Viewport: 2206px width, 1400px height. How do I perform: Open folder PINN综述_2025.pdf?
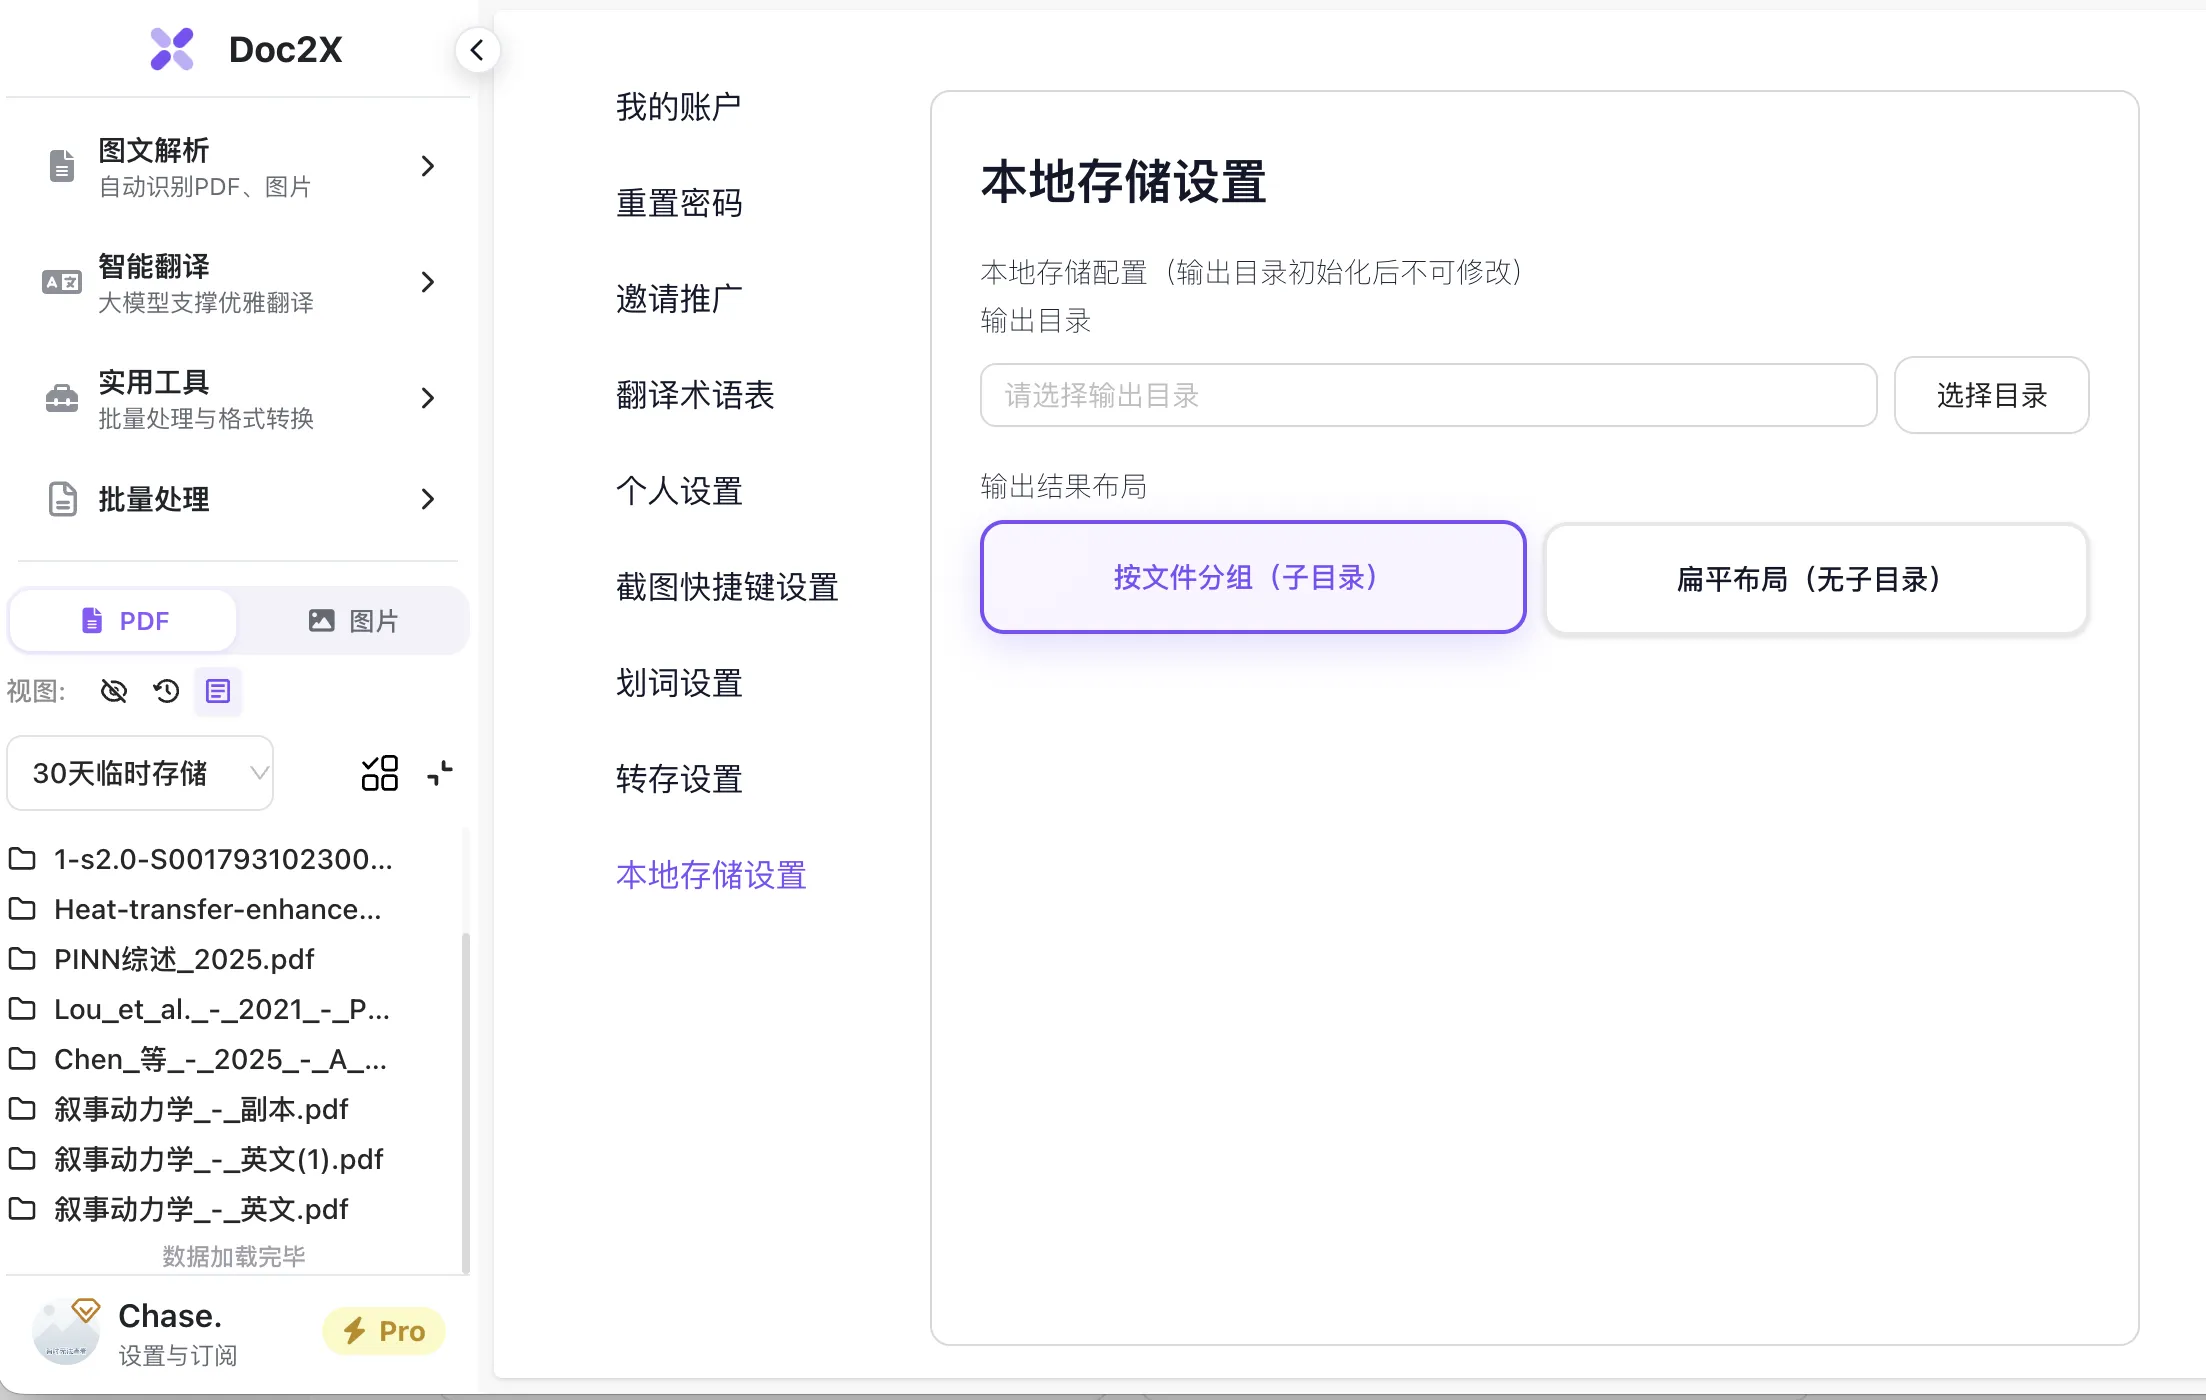[x=184, y=959]
